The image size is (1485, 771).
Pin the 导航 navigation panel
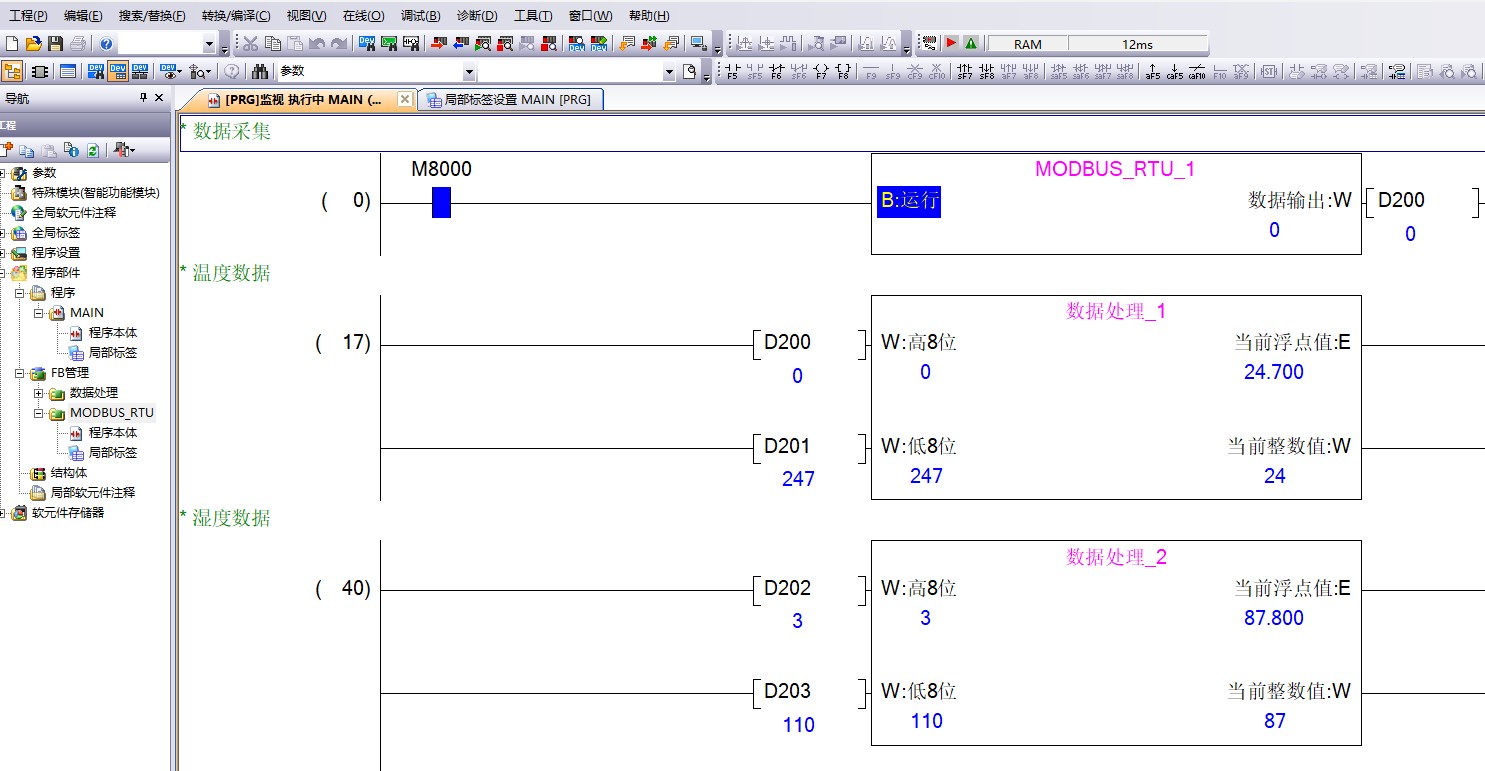(x=143, y=98)
